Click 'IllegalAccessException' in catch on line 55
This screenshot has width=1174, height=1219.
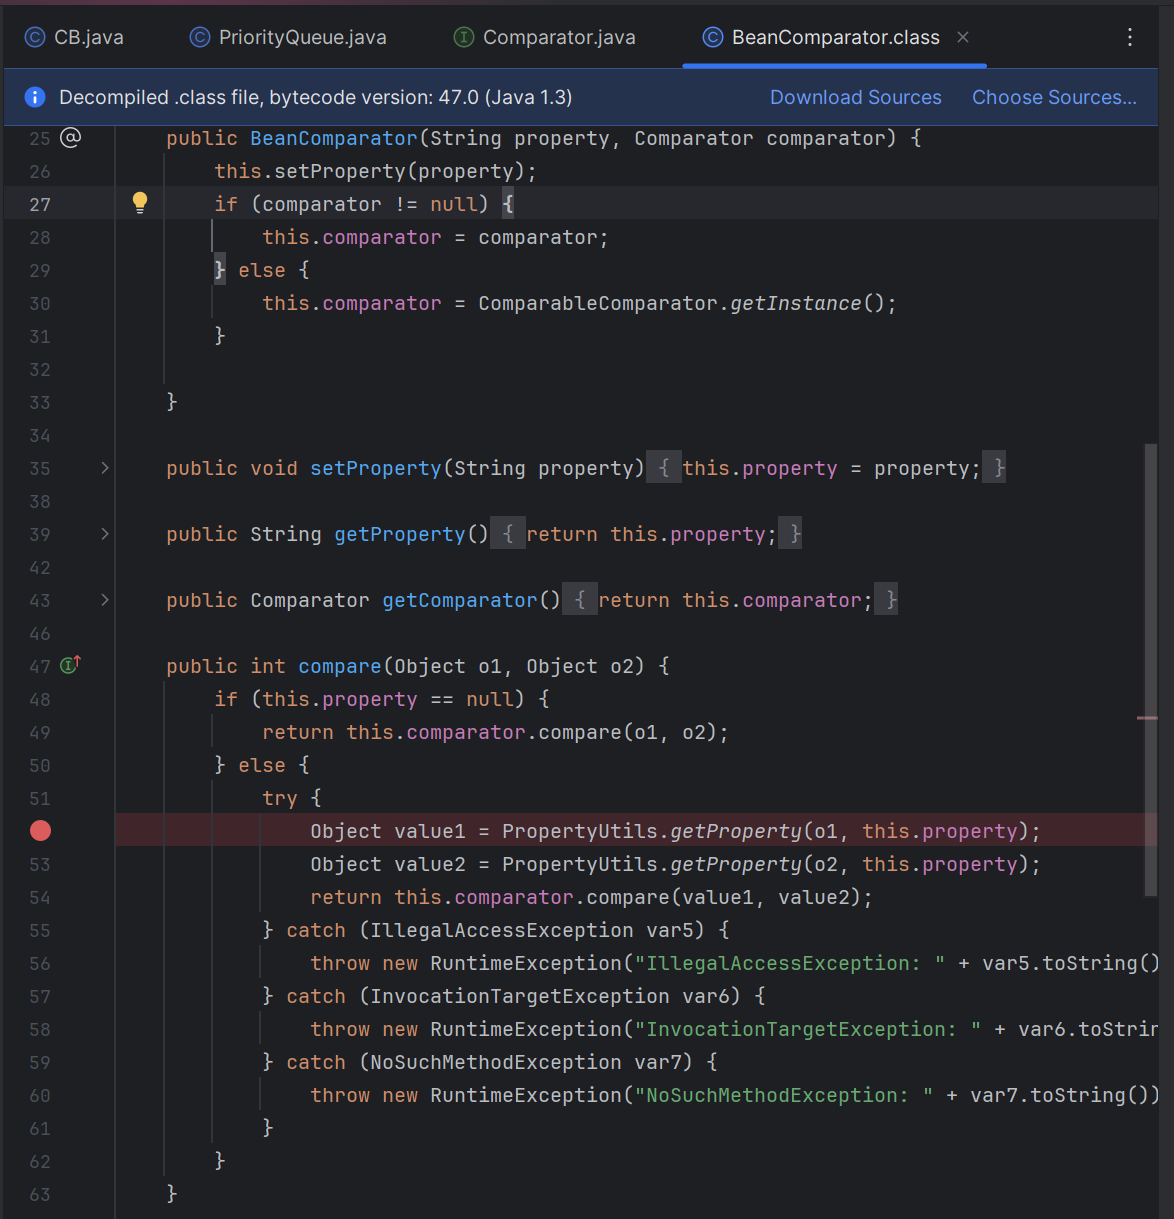click(x=502, y=930)
